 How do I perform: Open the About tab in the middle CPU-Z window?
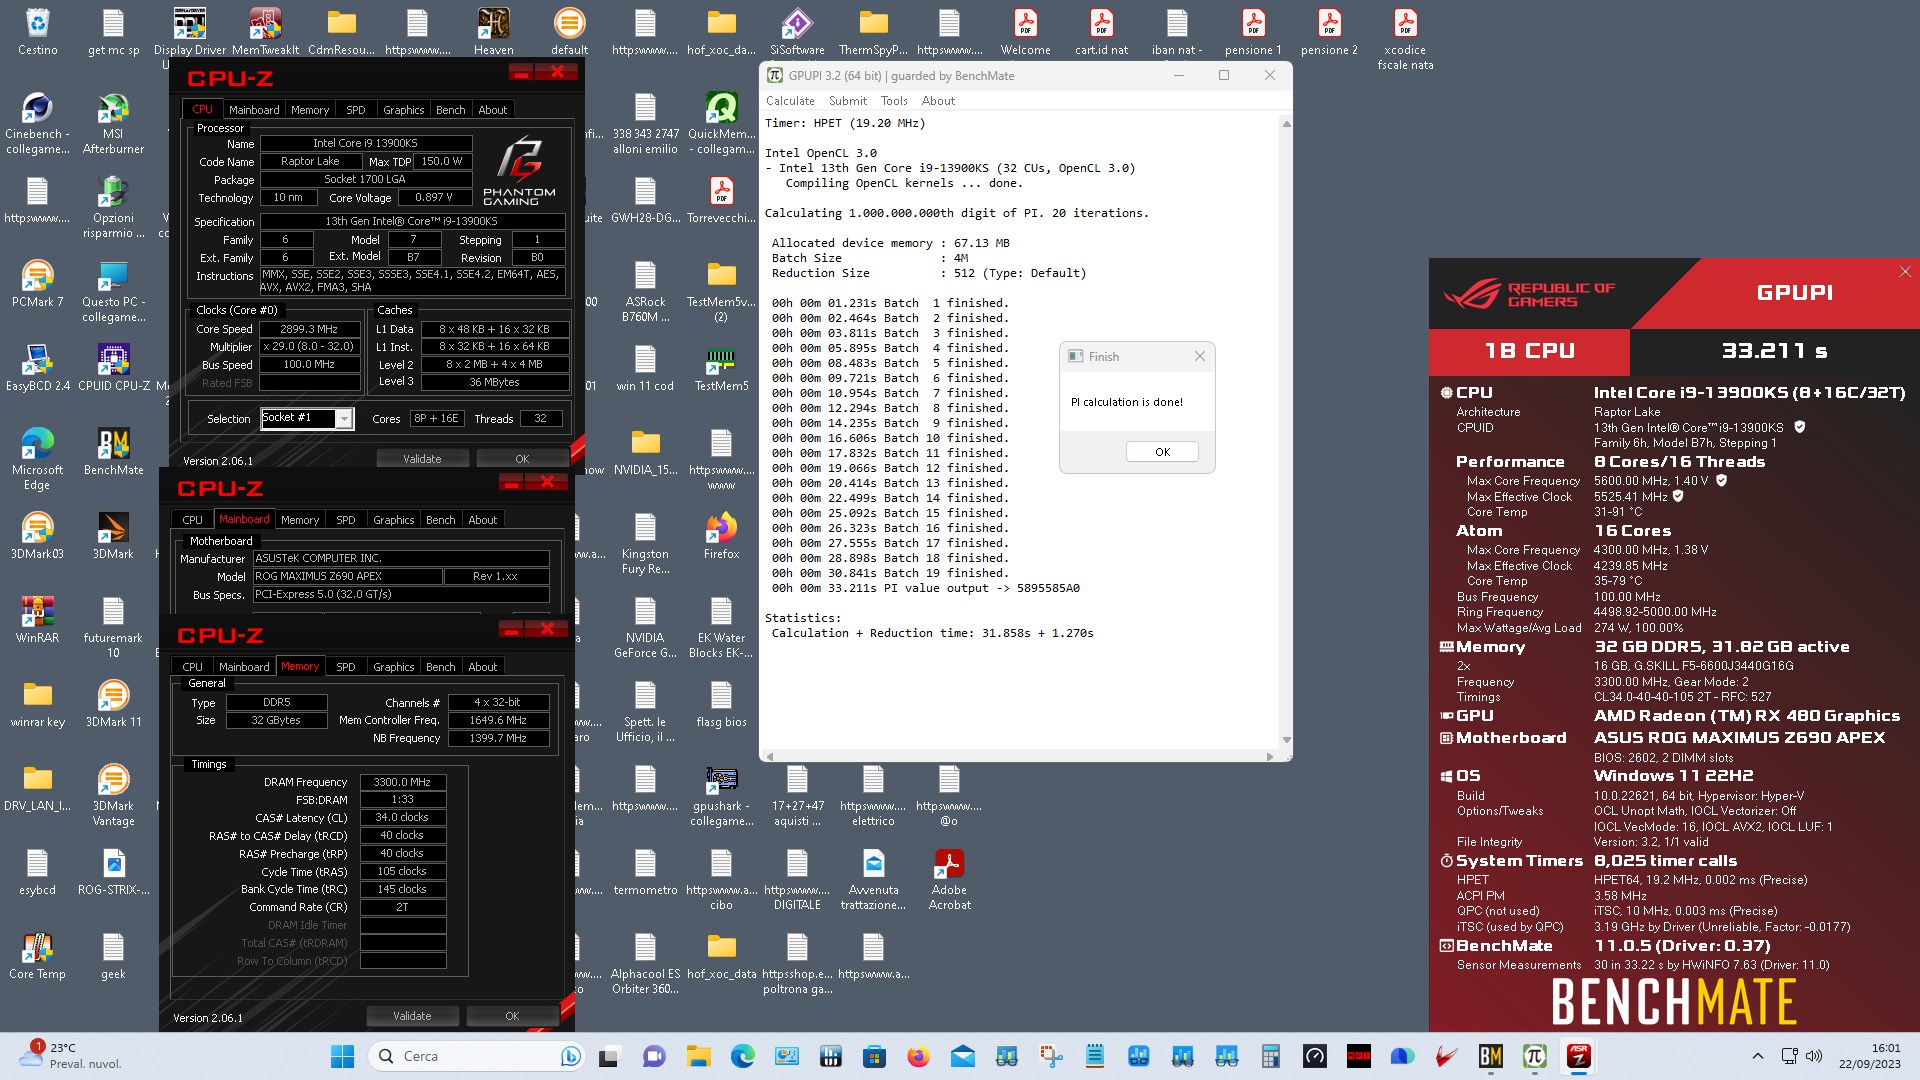coord(482,520)
